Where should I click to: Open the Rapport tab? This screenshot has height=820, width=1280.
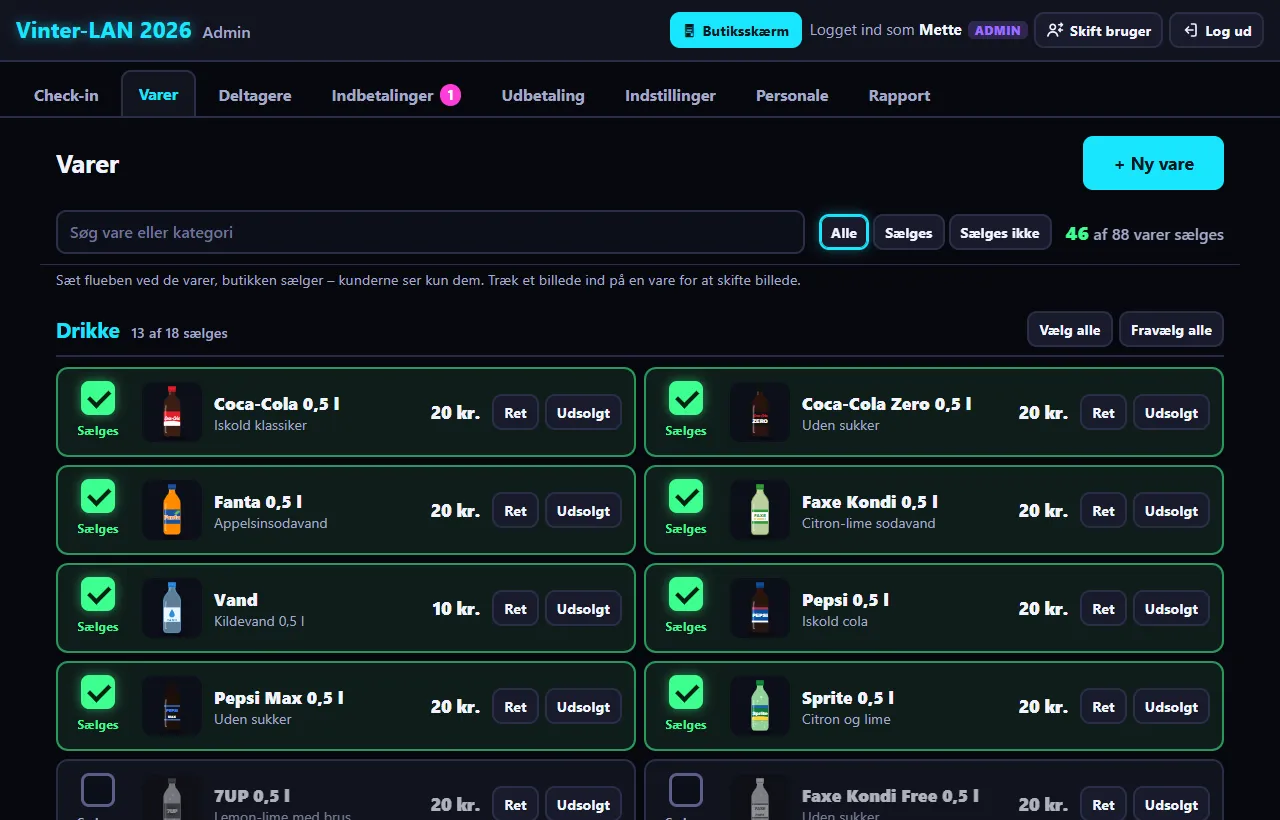tap(899, 95)
